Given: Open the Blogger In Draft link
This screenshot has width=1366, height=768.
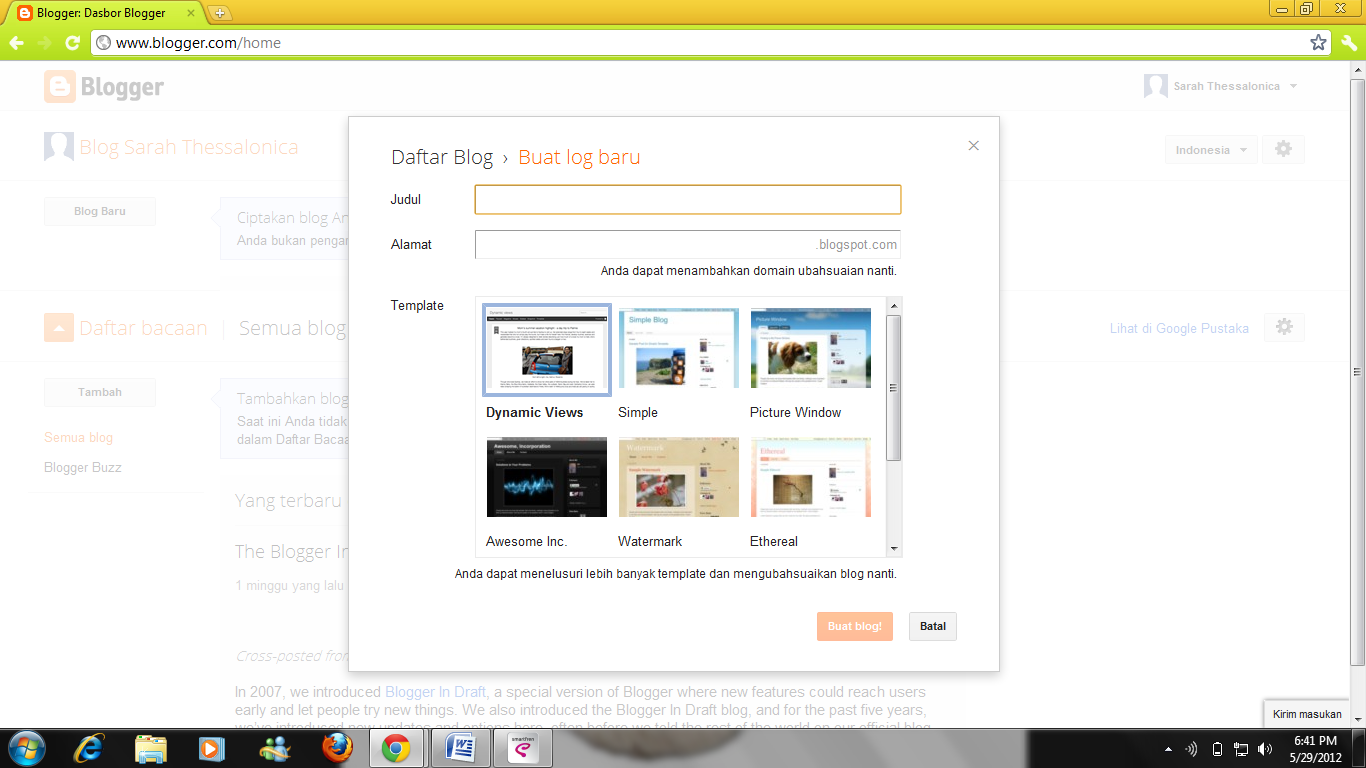Looking at the screenshot, I should [x=436, y=692].
